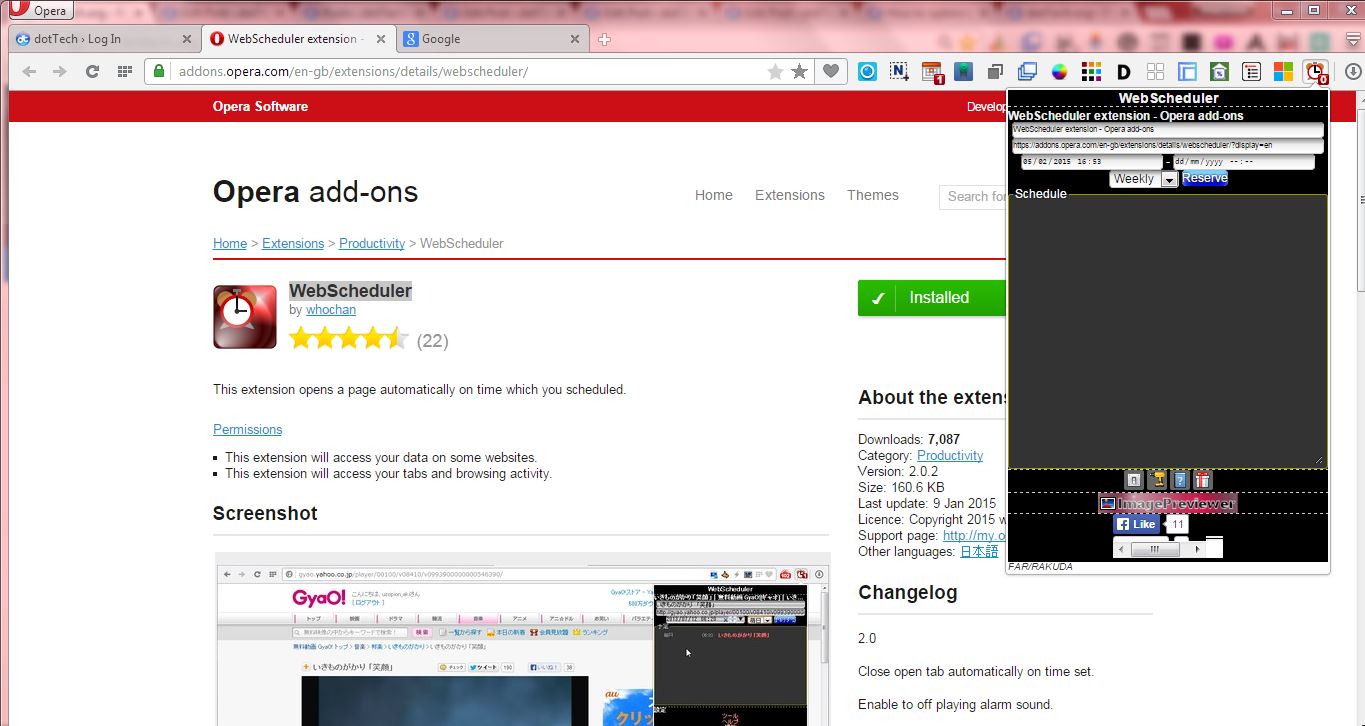Open the Weekly repeat dropdown
The height and width of the screenshot is (726, 1365).
(1143, 179)
